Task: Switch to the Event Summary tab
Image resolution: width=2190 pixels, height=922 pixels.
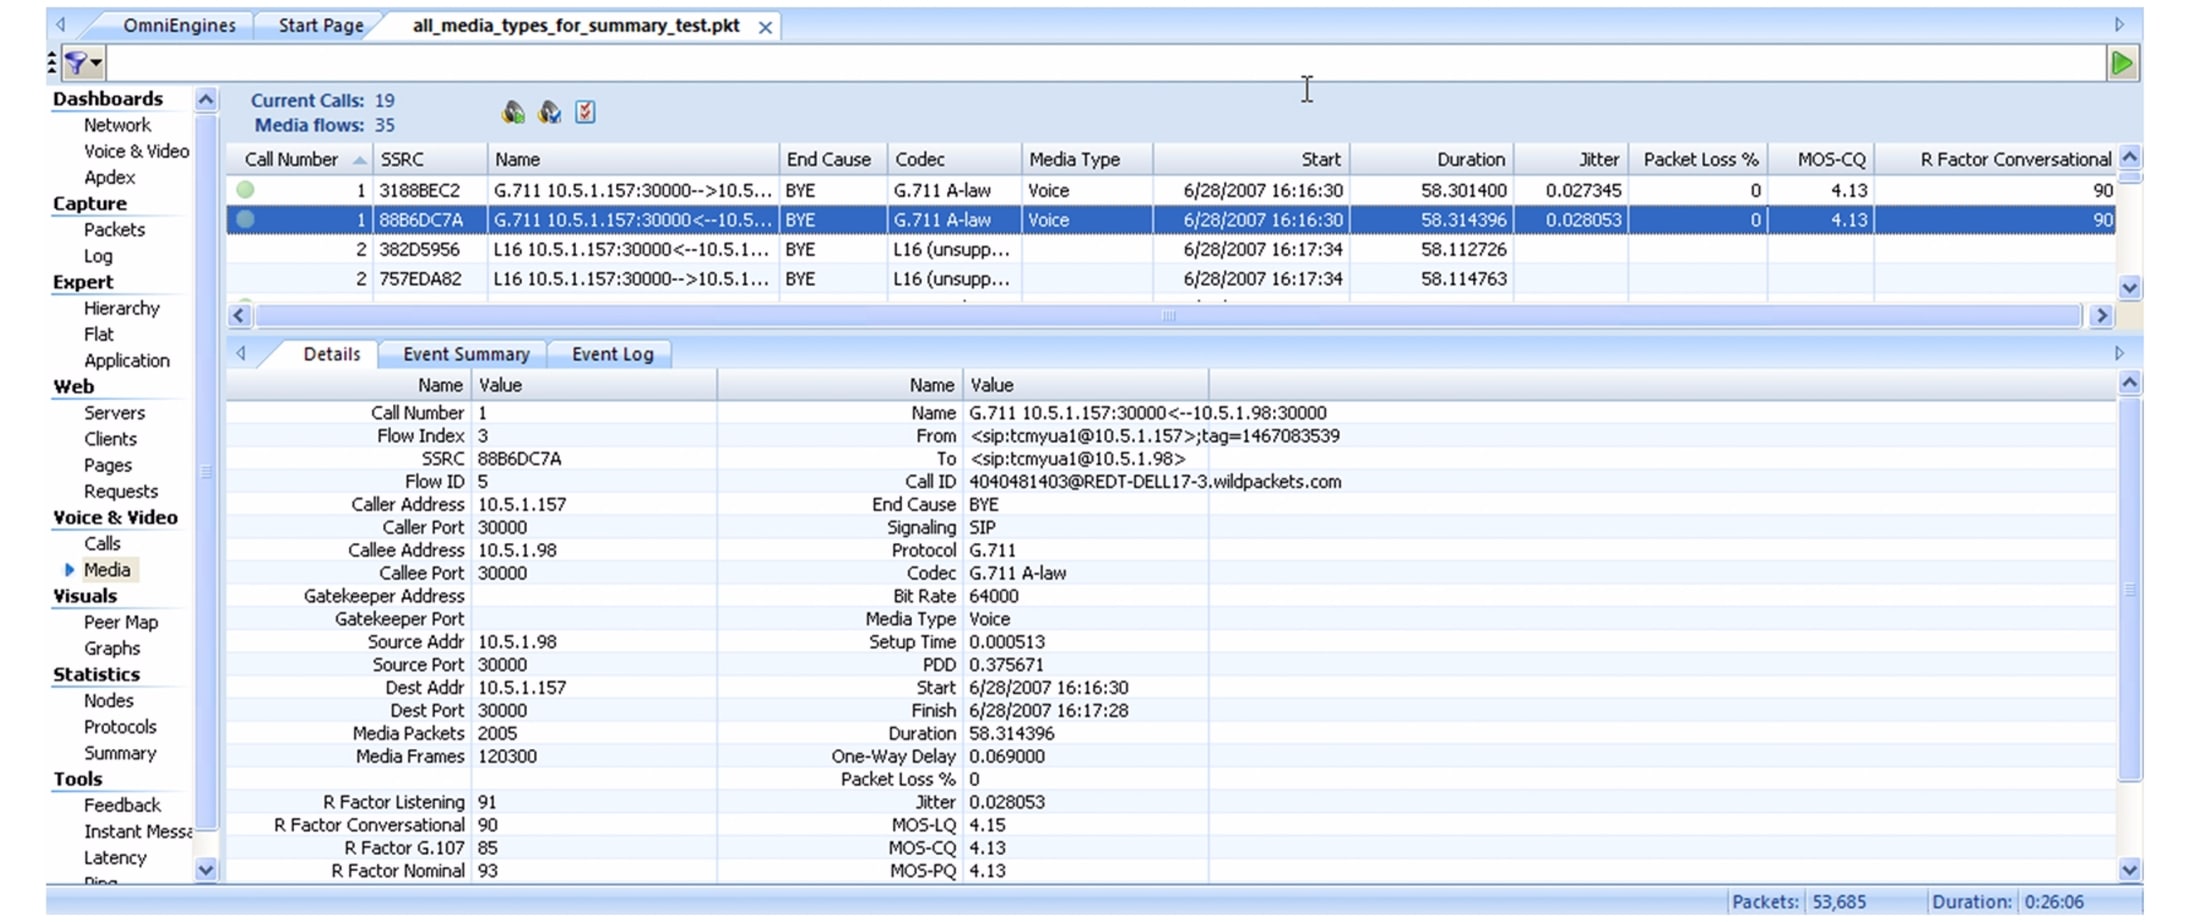Action: tap(466, 354)
